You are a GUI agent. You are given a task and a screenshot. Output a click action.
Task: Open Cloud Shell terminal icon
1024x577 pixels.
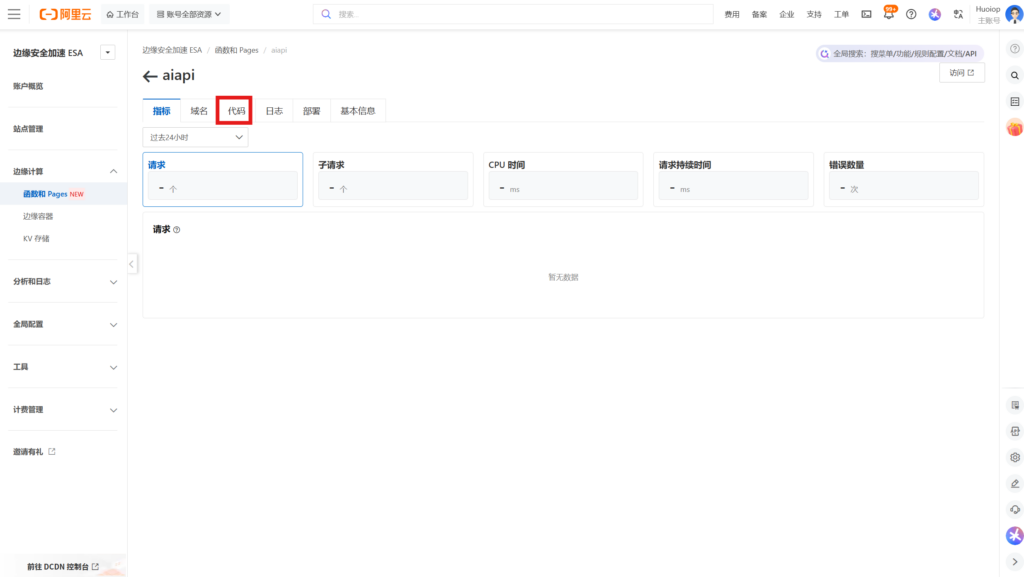(866, 14)
